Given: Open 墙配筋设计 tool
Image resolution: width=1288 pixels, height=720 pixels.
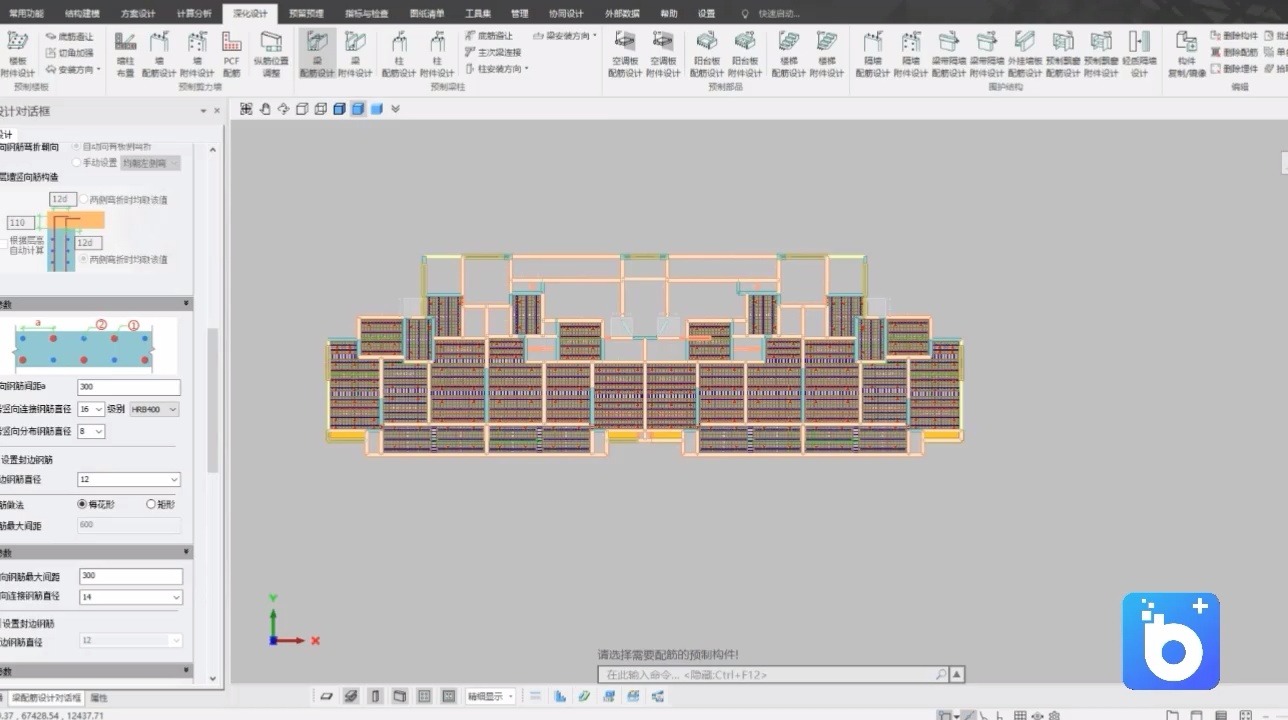Looking at the screenshot, I should (x=159, y=53).
